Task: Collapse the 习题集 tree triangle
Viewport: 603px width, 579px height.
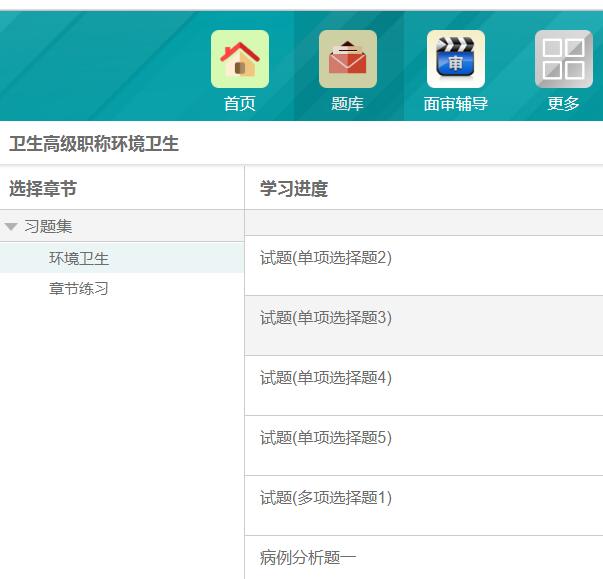Action: (x=11, y=226)
